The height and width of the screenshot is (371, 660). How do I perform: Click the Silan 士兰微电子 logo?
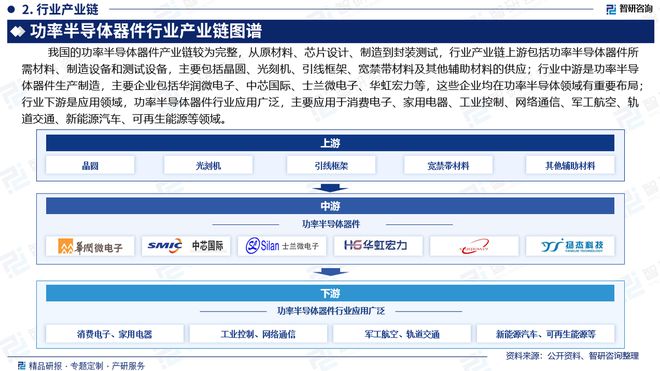click(x=282, y=246)
